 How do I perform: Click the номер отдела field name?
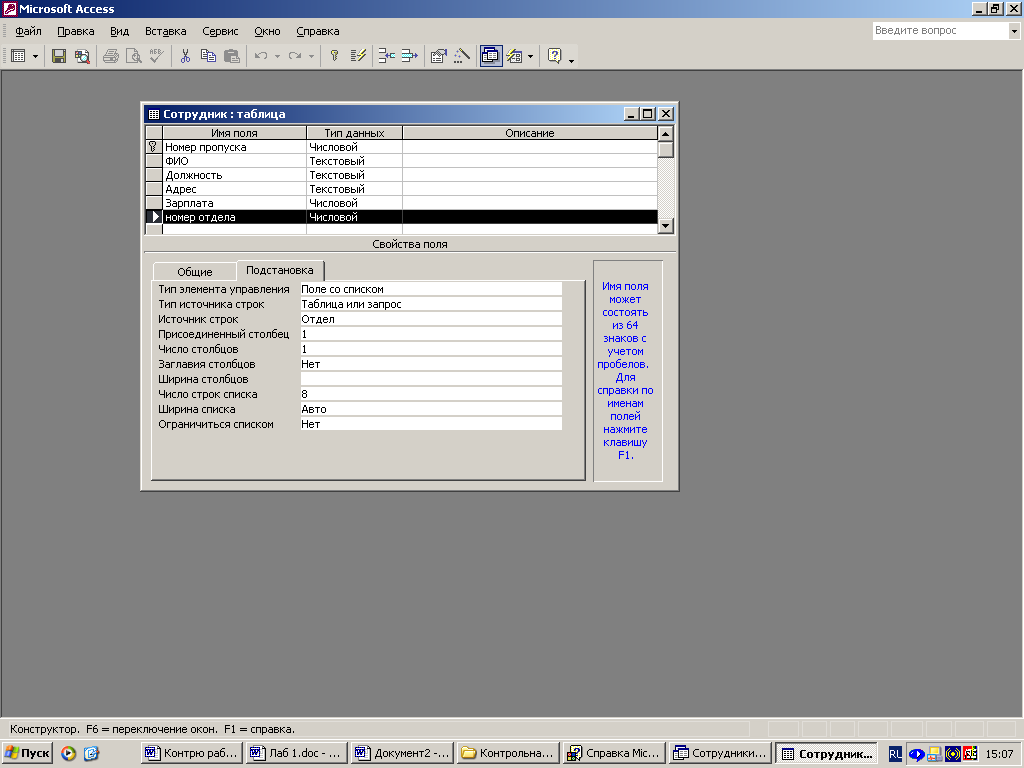(x=234, y=217)
